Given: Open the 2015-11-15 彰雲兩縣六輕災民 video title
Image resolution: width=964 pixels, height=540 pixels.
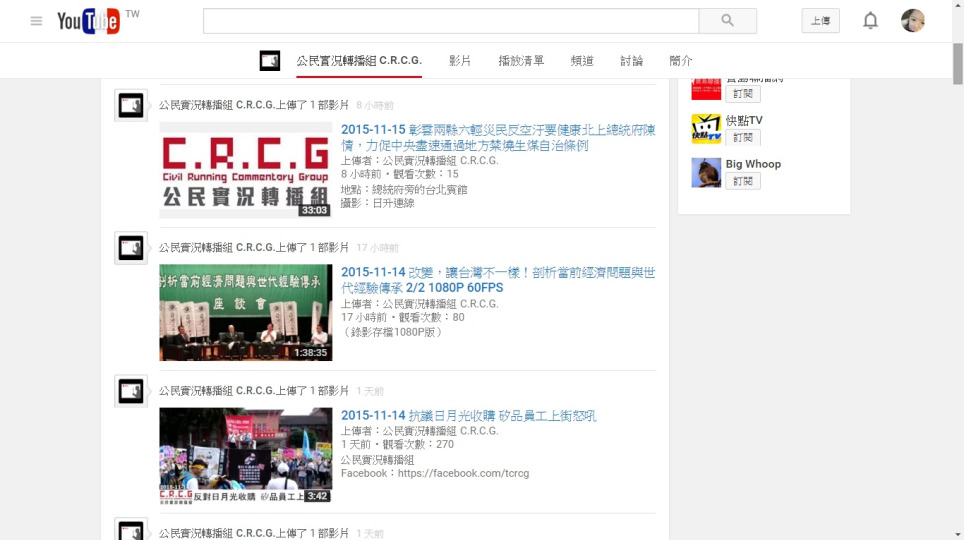Looking at the screenshot, I should coord(498,138).
